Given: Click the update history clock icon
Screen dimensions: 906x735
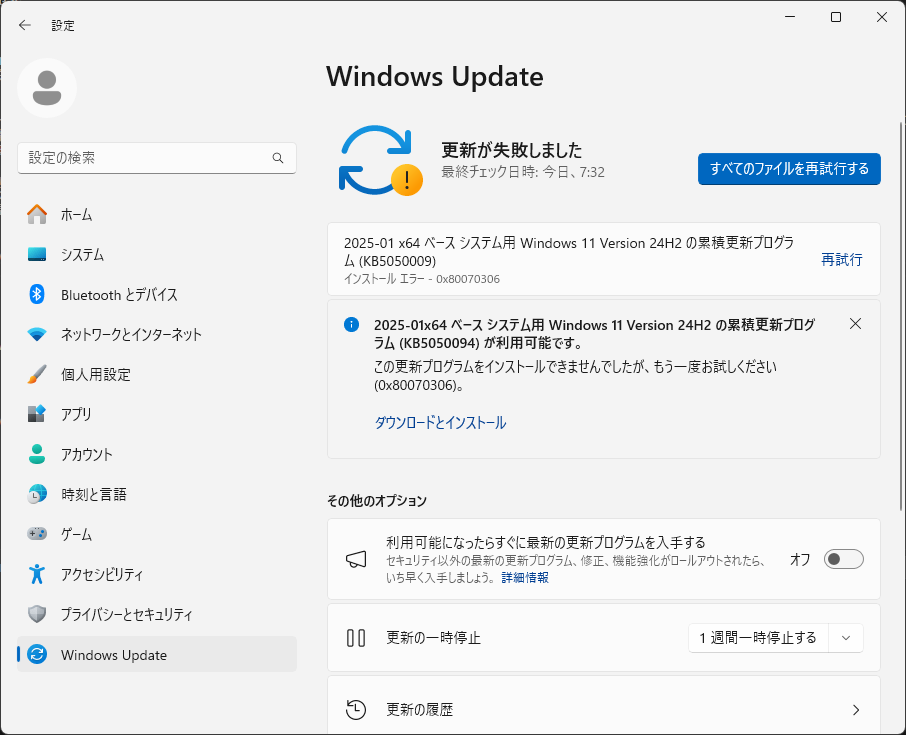Looking at the screenshot, I should (356, 710).
